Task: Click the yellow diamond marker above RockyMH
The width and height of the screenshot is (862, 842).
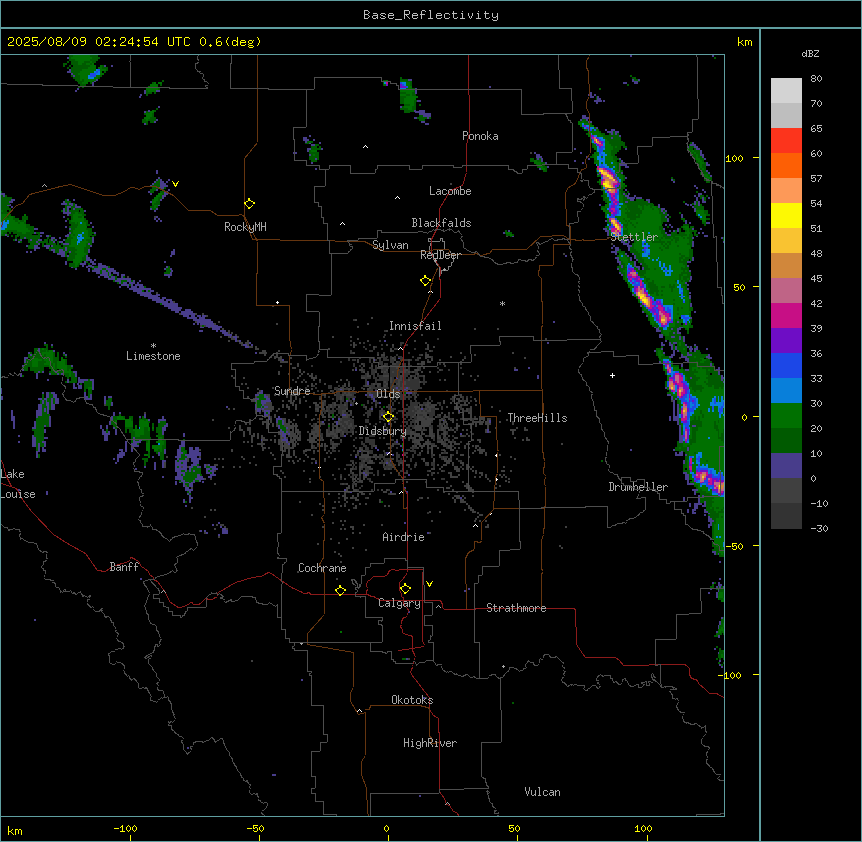Action: [x=249, y=204]
